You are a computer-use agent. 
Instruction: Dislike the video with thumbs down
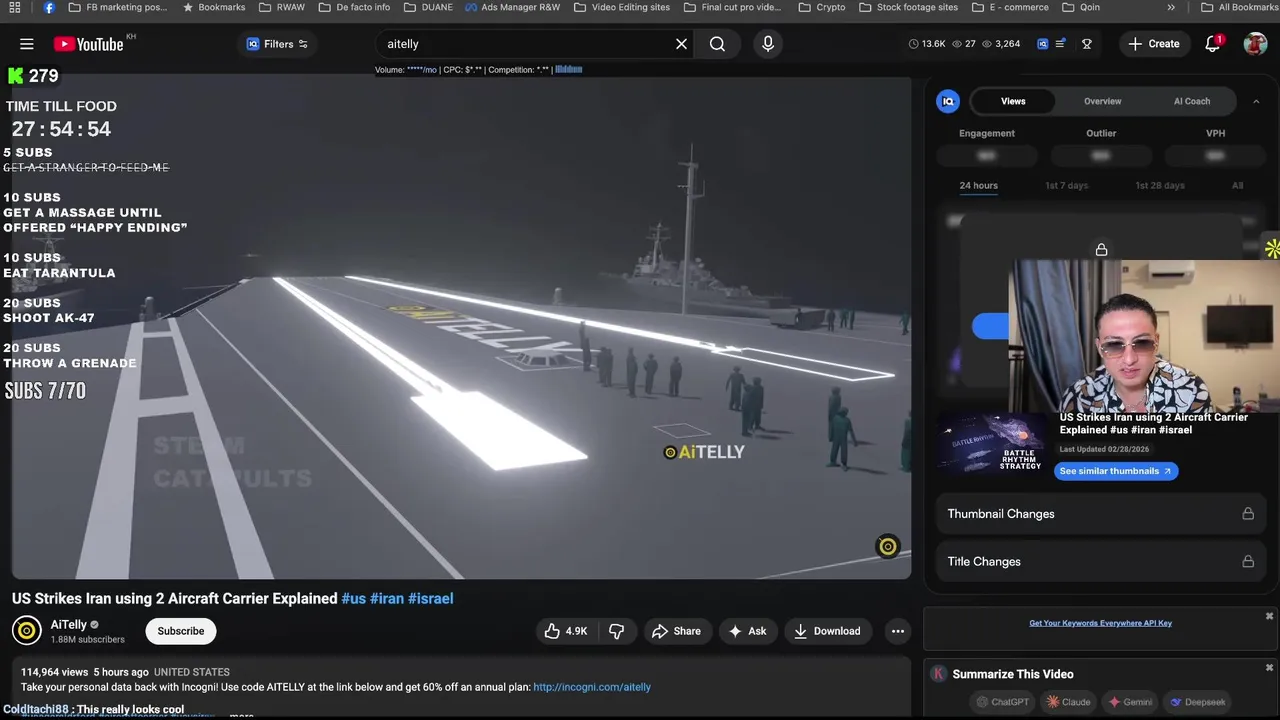617,631
